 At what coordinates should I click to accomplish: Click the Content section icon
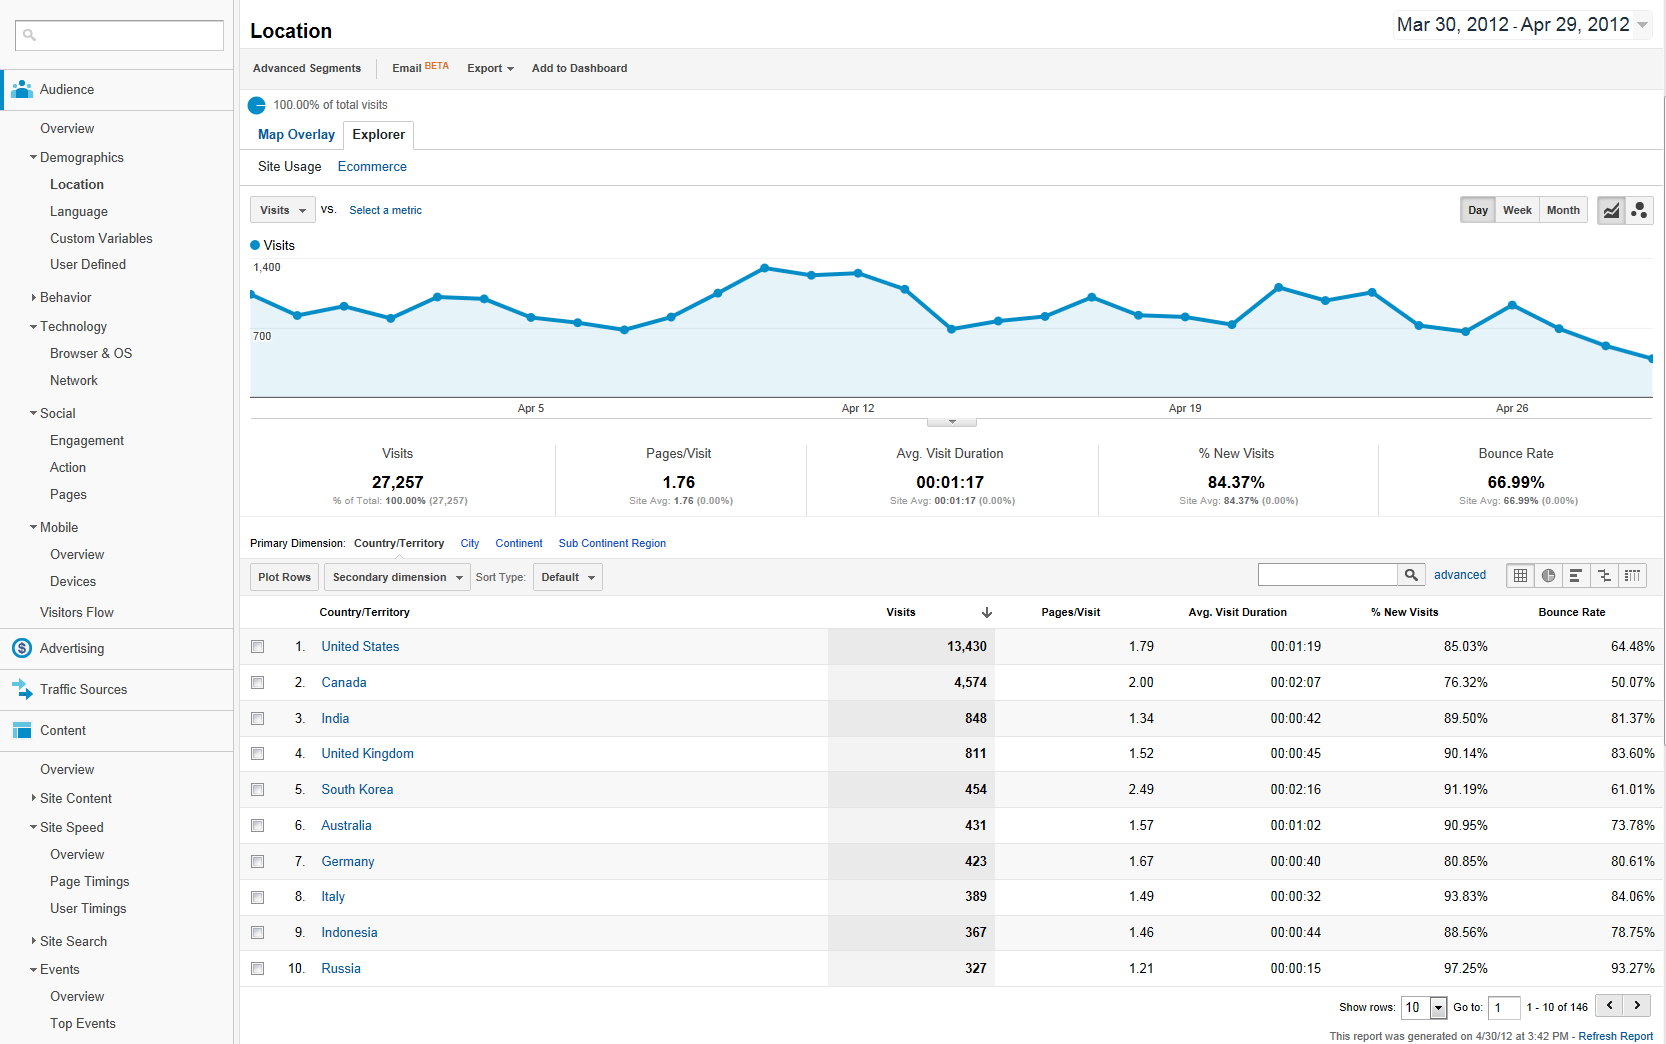(x=22, y=730)
